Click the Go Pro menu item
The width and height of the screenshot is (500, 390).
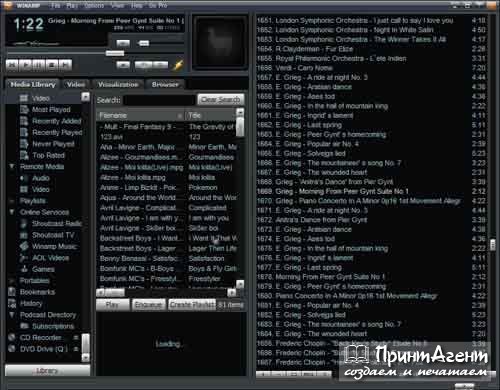(x=158, y=6)
